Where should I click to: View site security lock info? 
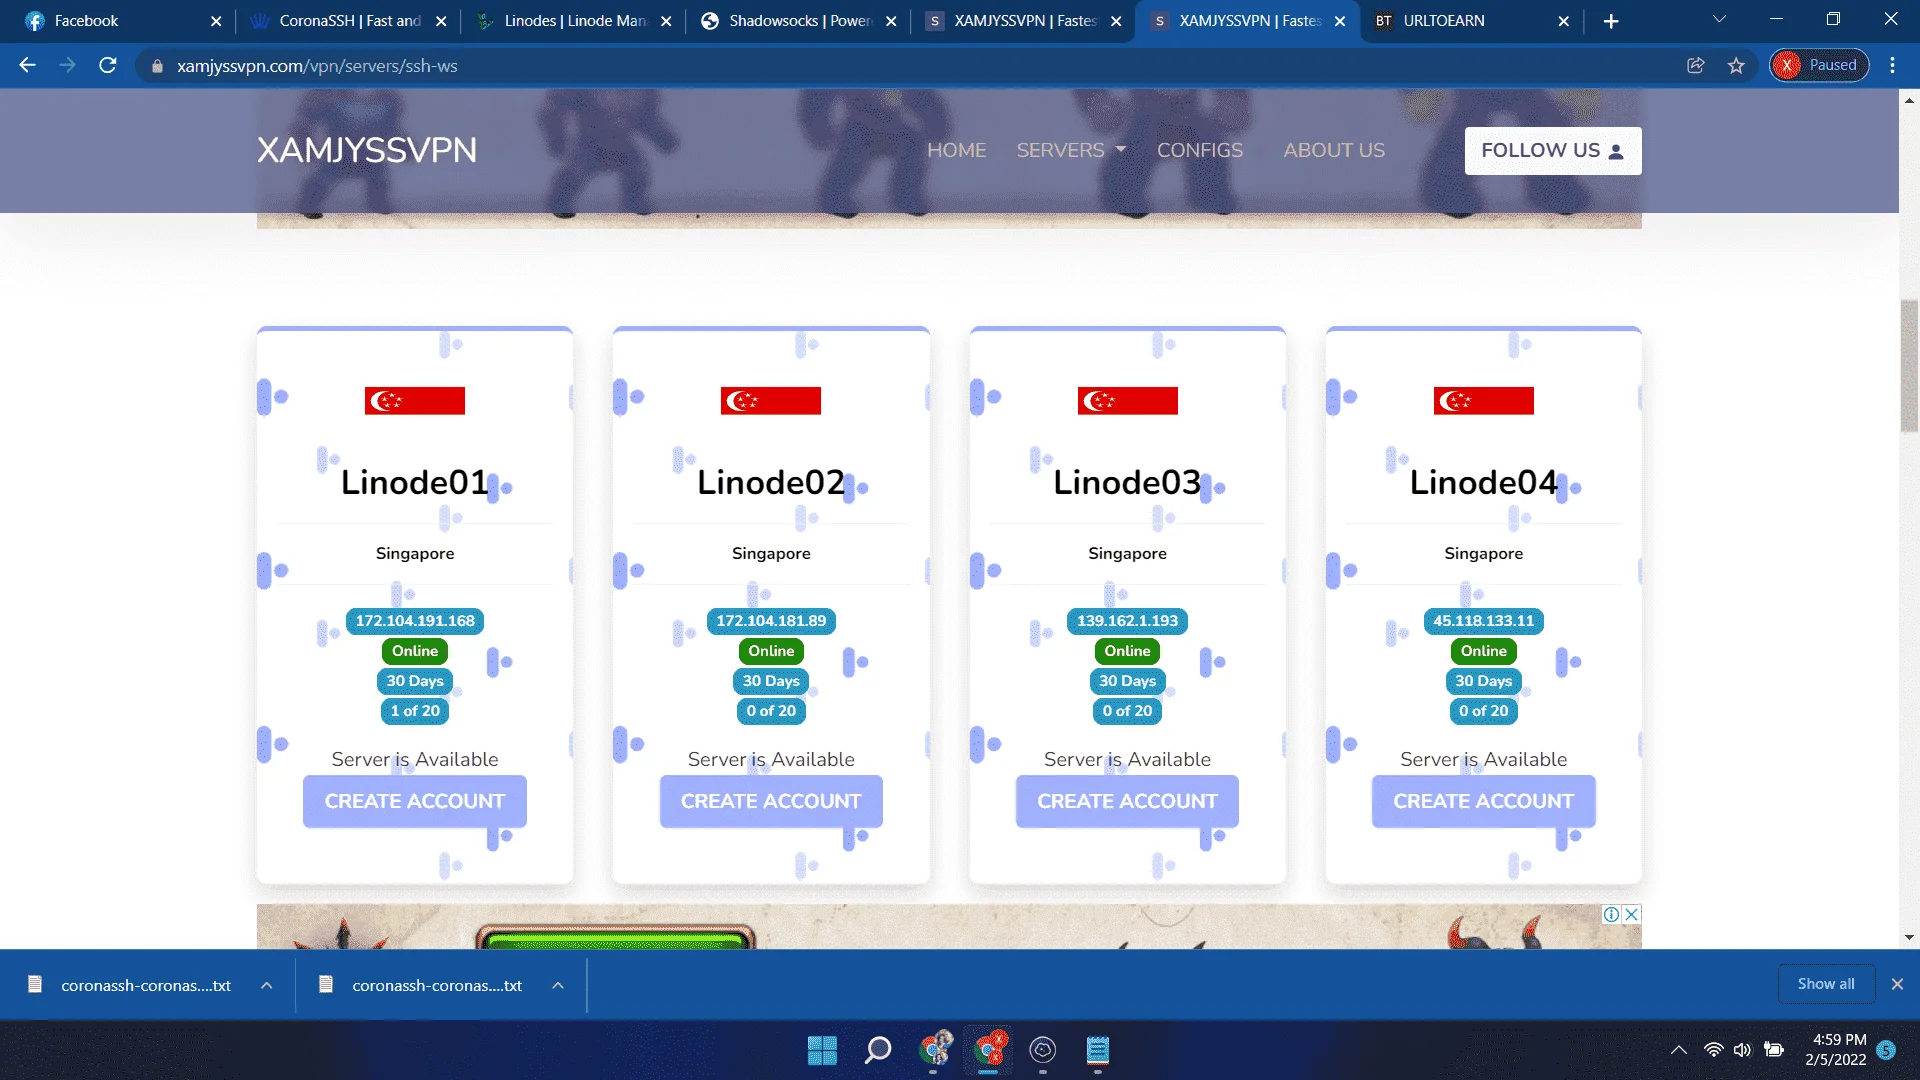pos(157,66)
